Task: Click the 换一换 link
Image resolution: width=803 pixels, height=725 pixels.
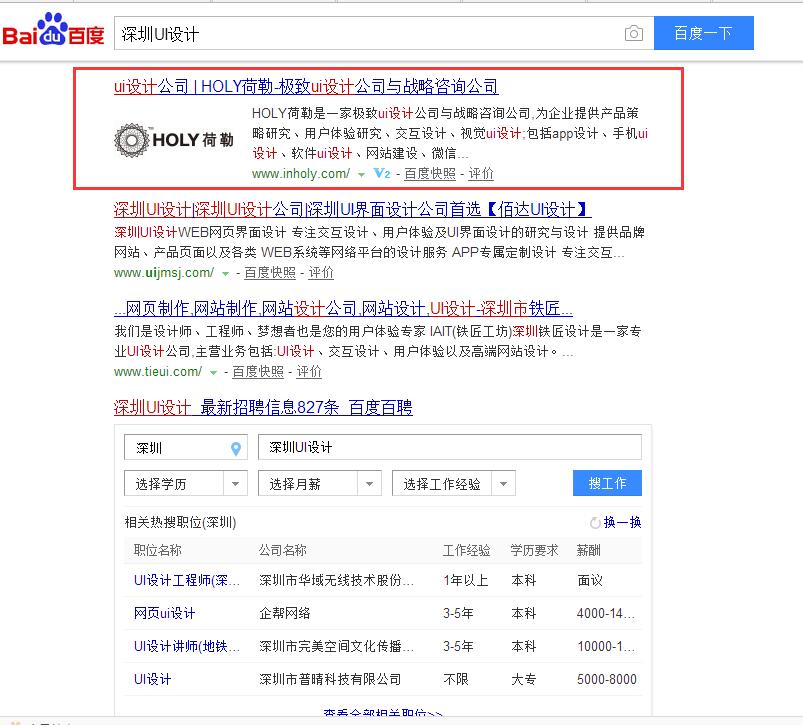Action: pos(622,522)
